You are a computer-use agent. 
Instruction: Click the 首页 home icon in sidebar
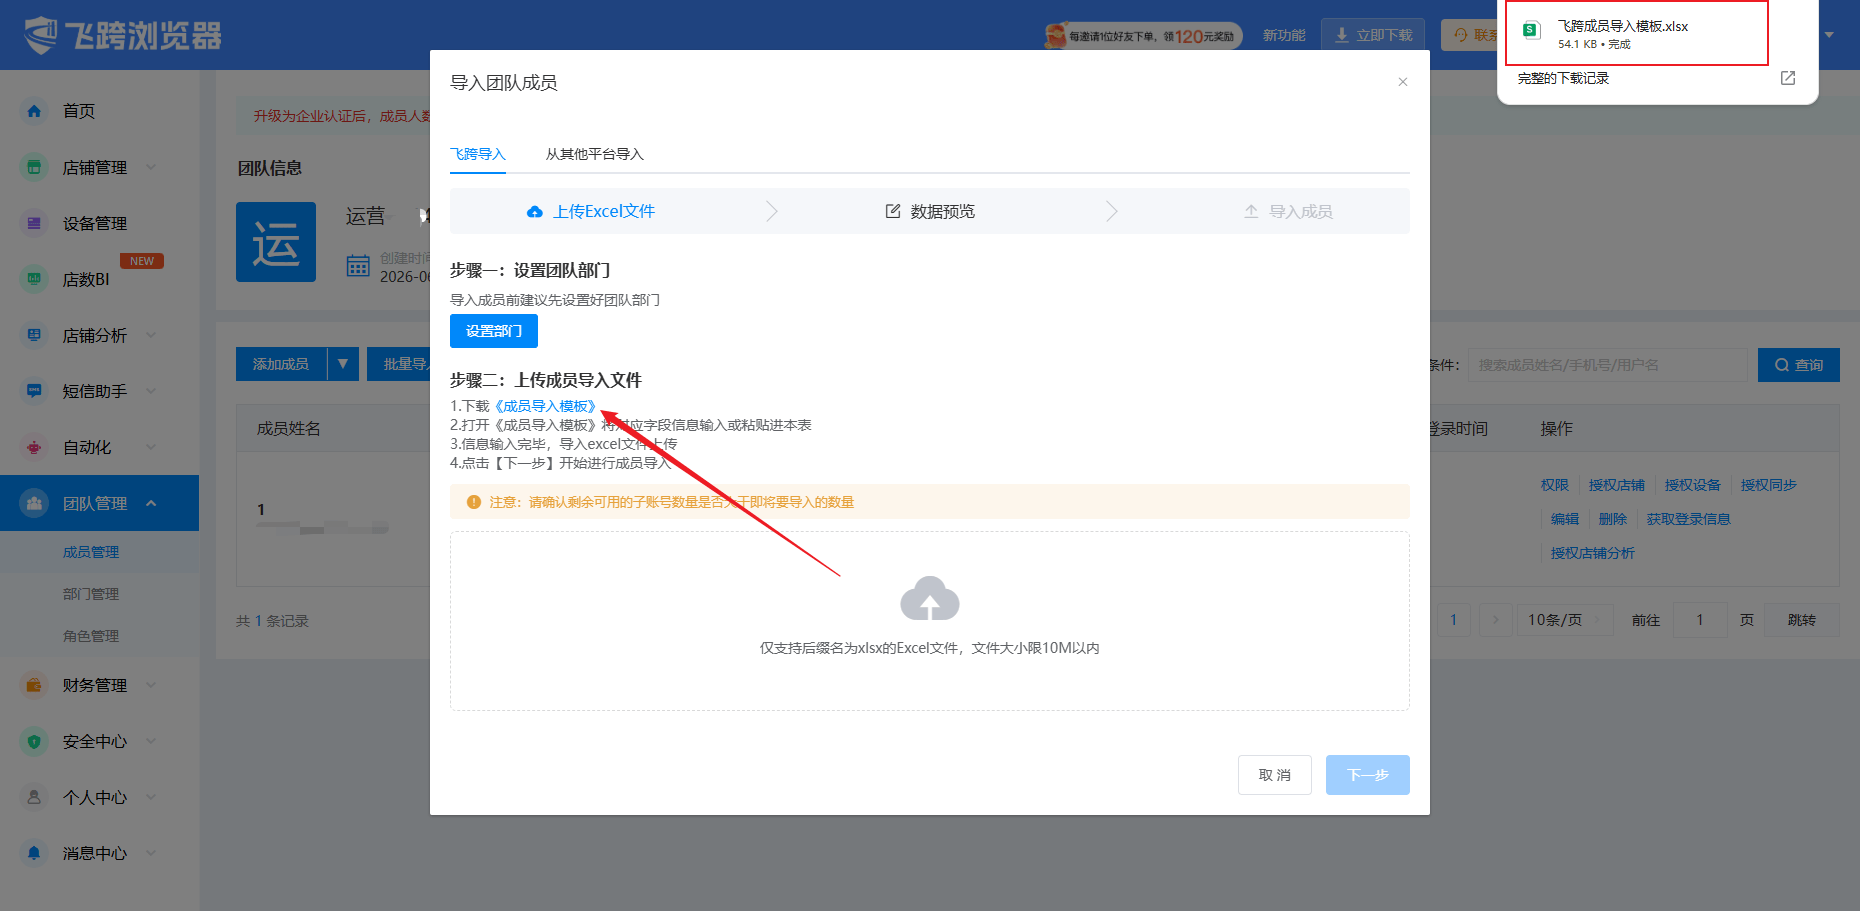pos(34,111)
